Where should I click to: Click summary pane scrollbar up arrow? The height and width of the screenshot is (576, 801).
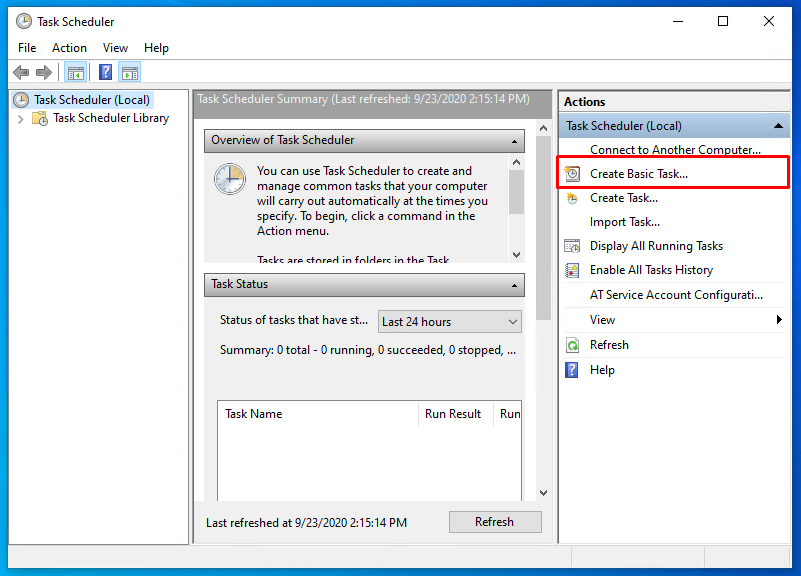544,128
